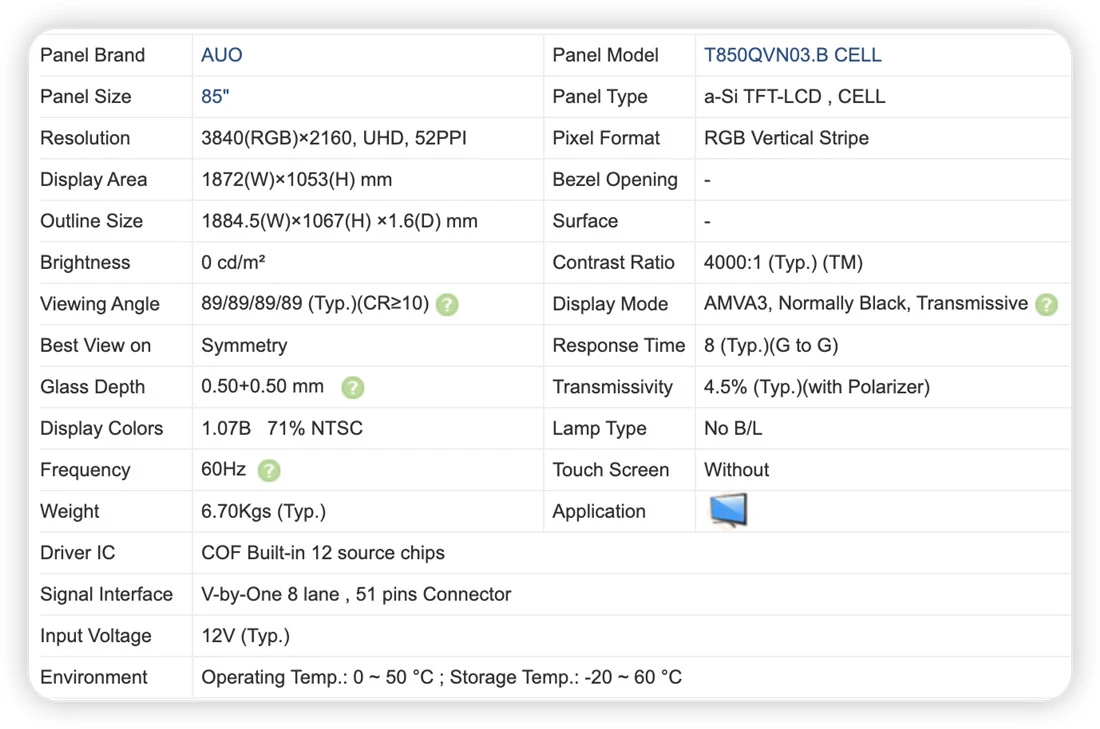Click the AUO panel brand link
The height and width of the screenshot is (729, 1100).
coord(221,55)
